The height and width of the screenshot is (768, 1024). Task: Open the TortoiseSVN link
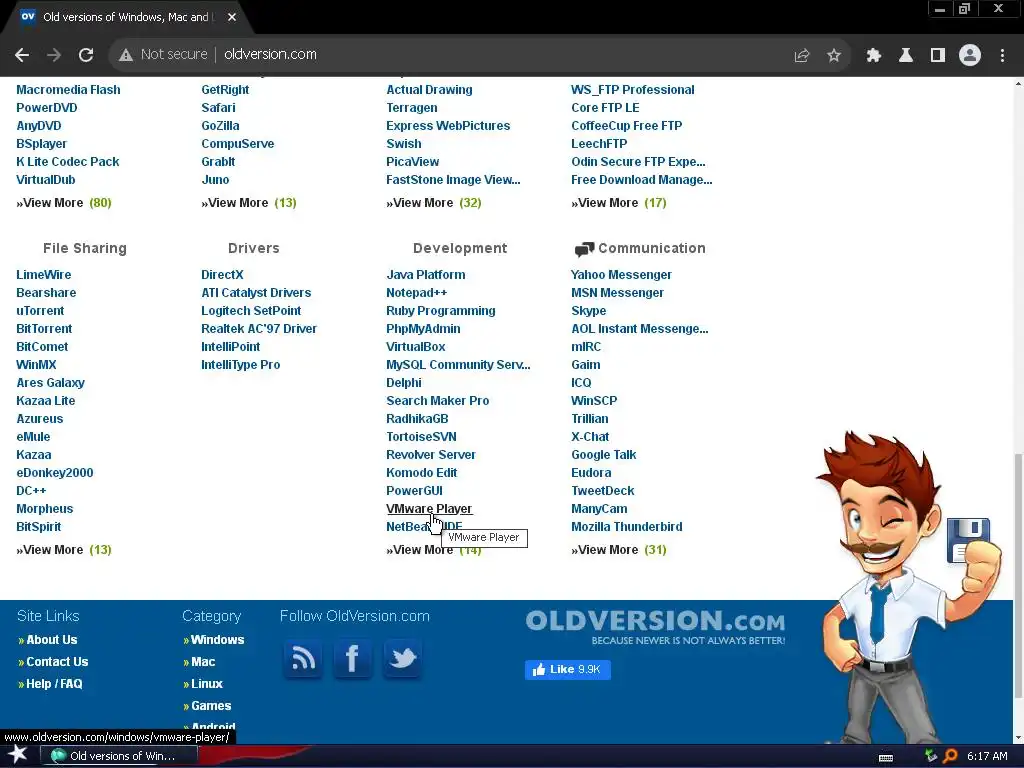(x=421, y=437)
